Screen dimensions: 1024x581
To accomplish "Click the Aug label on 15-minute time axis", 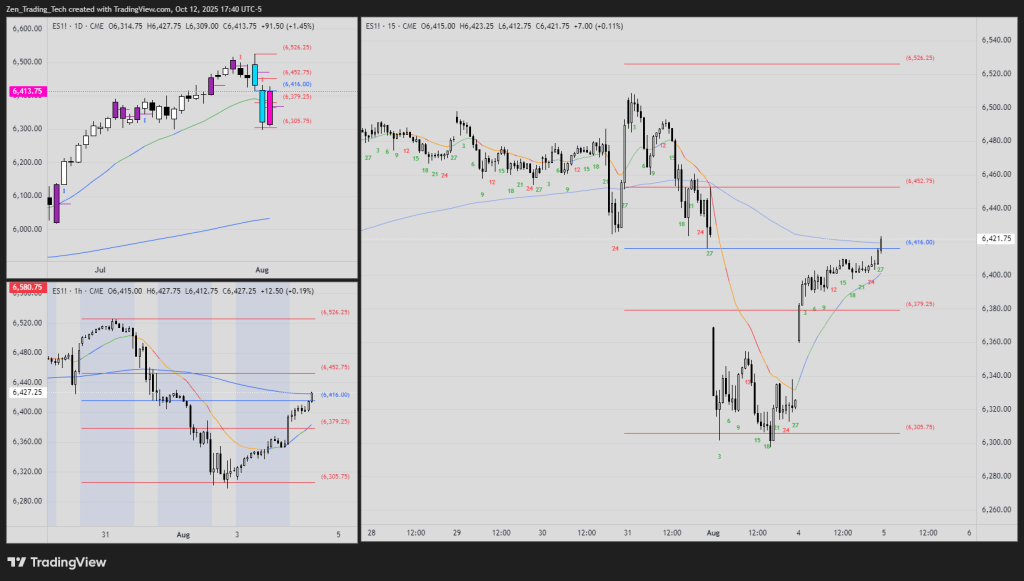I will click(712, 533).
